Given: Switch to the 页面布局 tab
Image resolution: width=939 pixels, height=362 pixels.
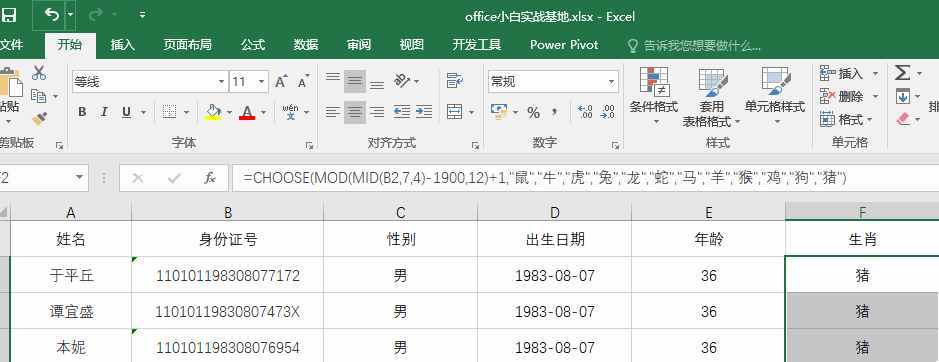Looking at the screenshot, I should (x=187, y=45).
